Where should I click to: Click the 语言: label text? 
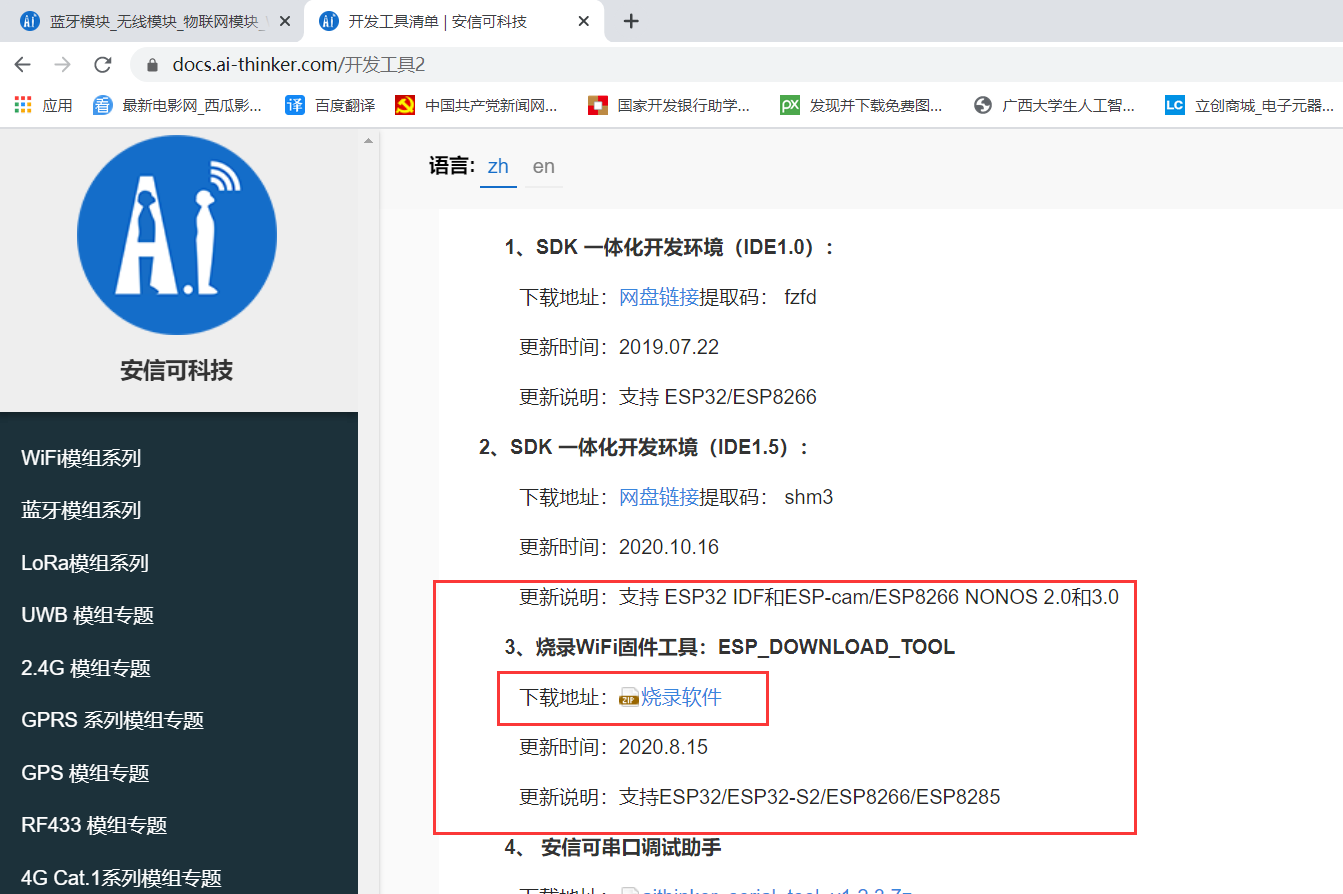pos(450,167)
